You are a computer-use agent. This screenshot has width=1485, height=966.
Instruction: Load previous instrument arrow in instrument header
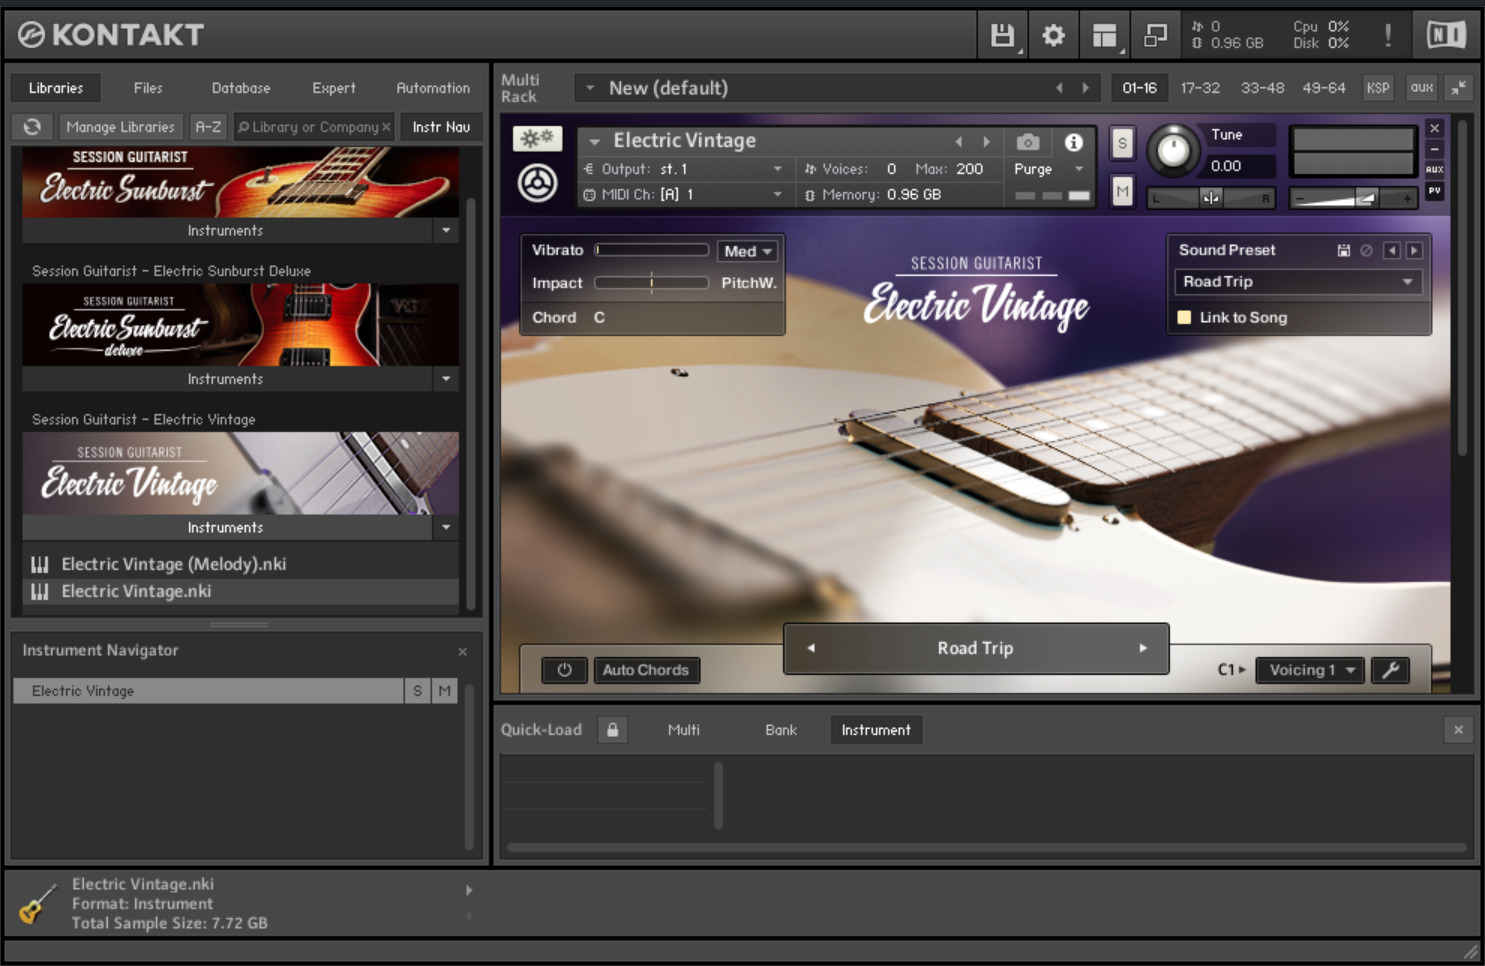click(x=959, y=142)
